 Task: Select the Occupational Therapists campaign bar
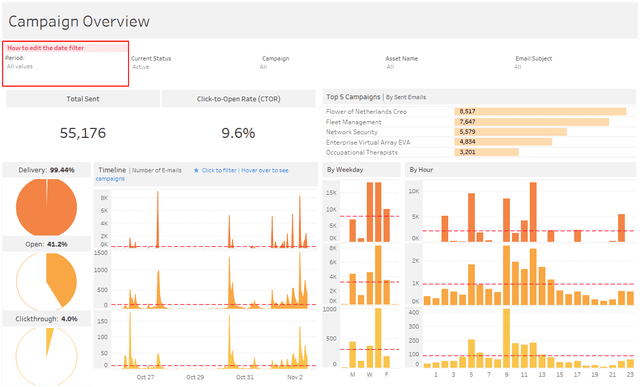(486, 152)
